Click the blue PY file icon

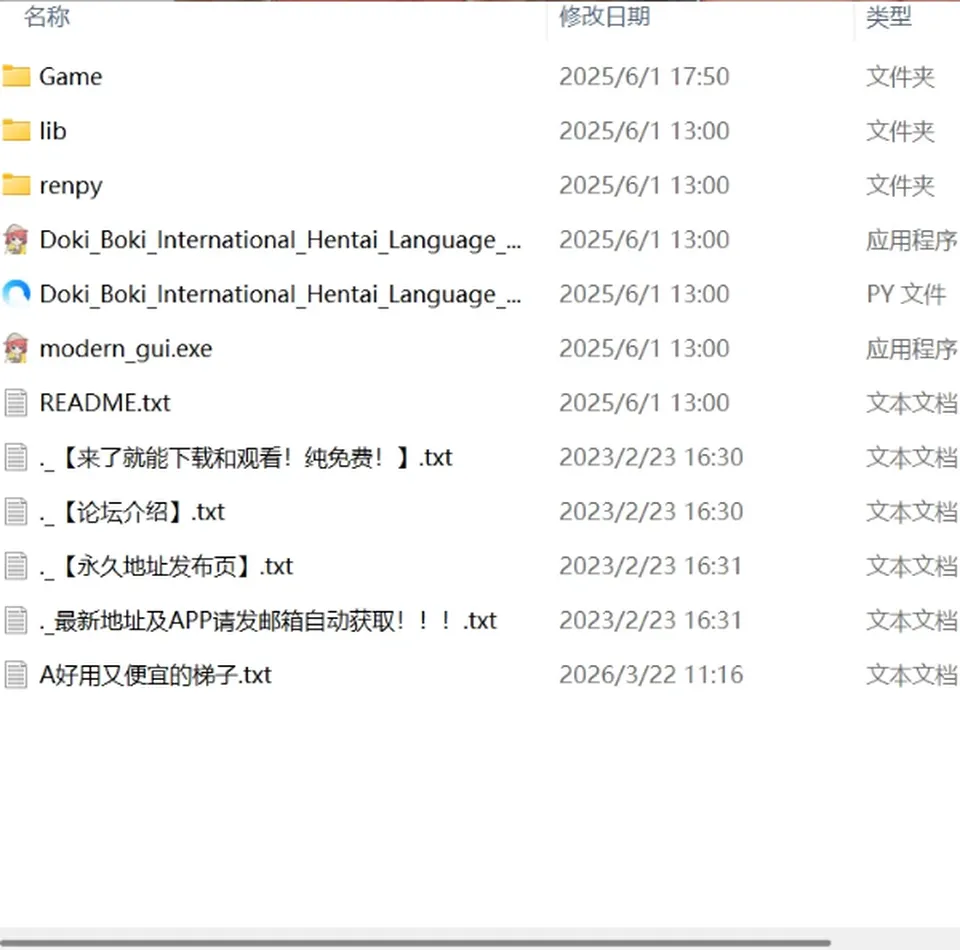point(16,294)
